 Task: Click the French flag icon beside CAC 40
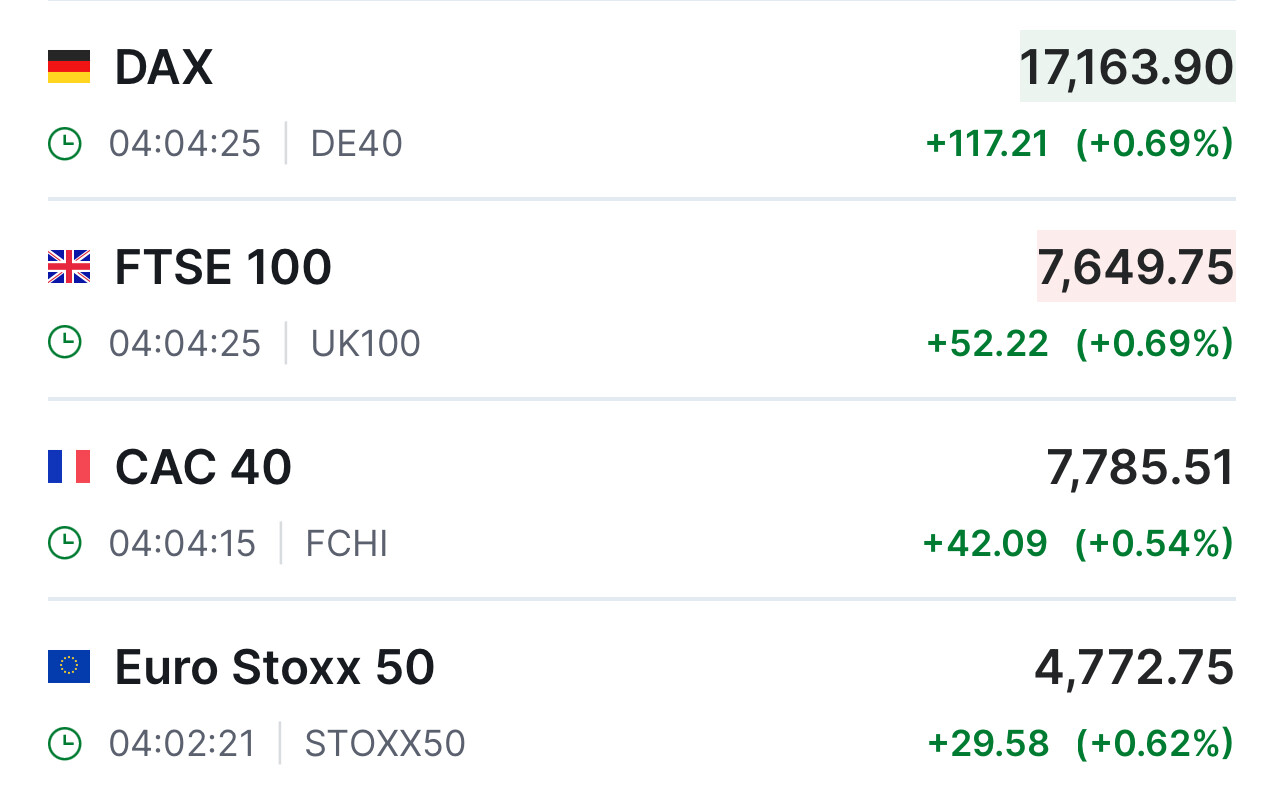(69, 467)
